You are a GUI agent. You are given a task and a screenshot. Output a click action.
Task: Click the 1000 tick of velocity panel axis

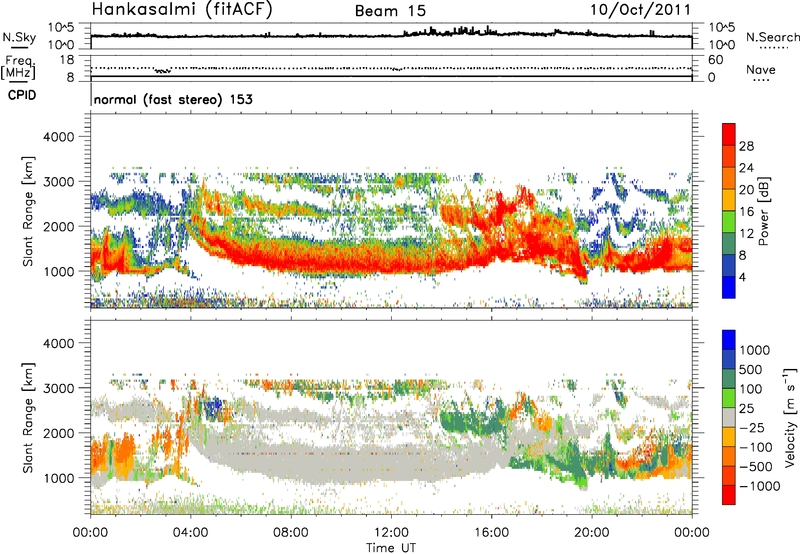click(58, 478)
